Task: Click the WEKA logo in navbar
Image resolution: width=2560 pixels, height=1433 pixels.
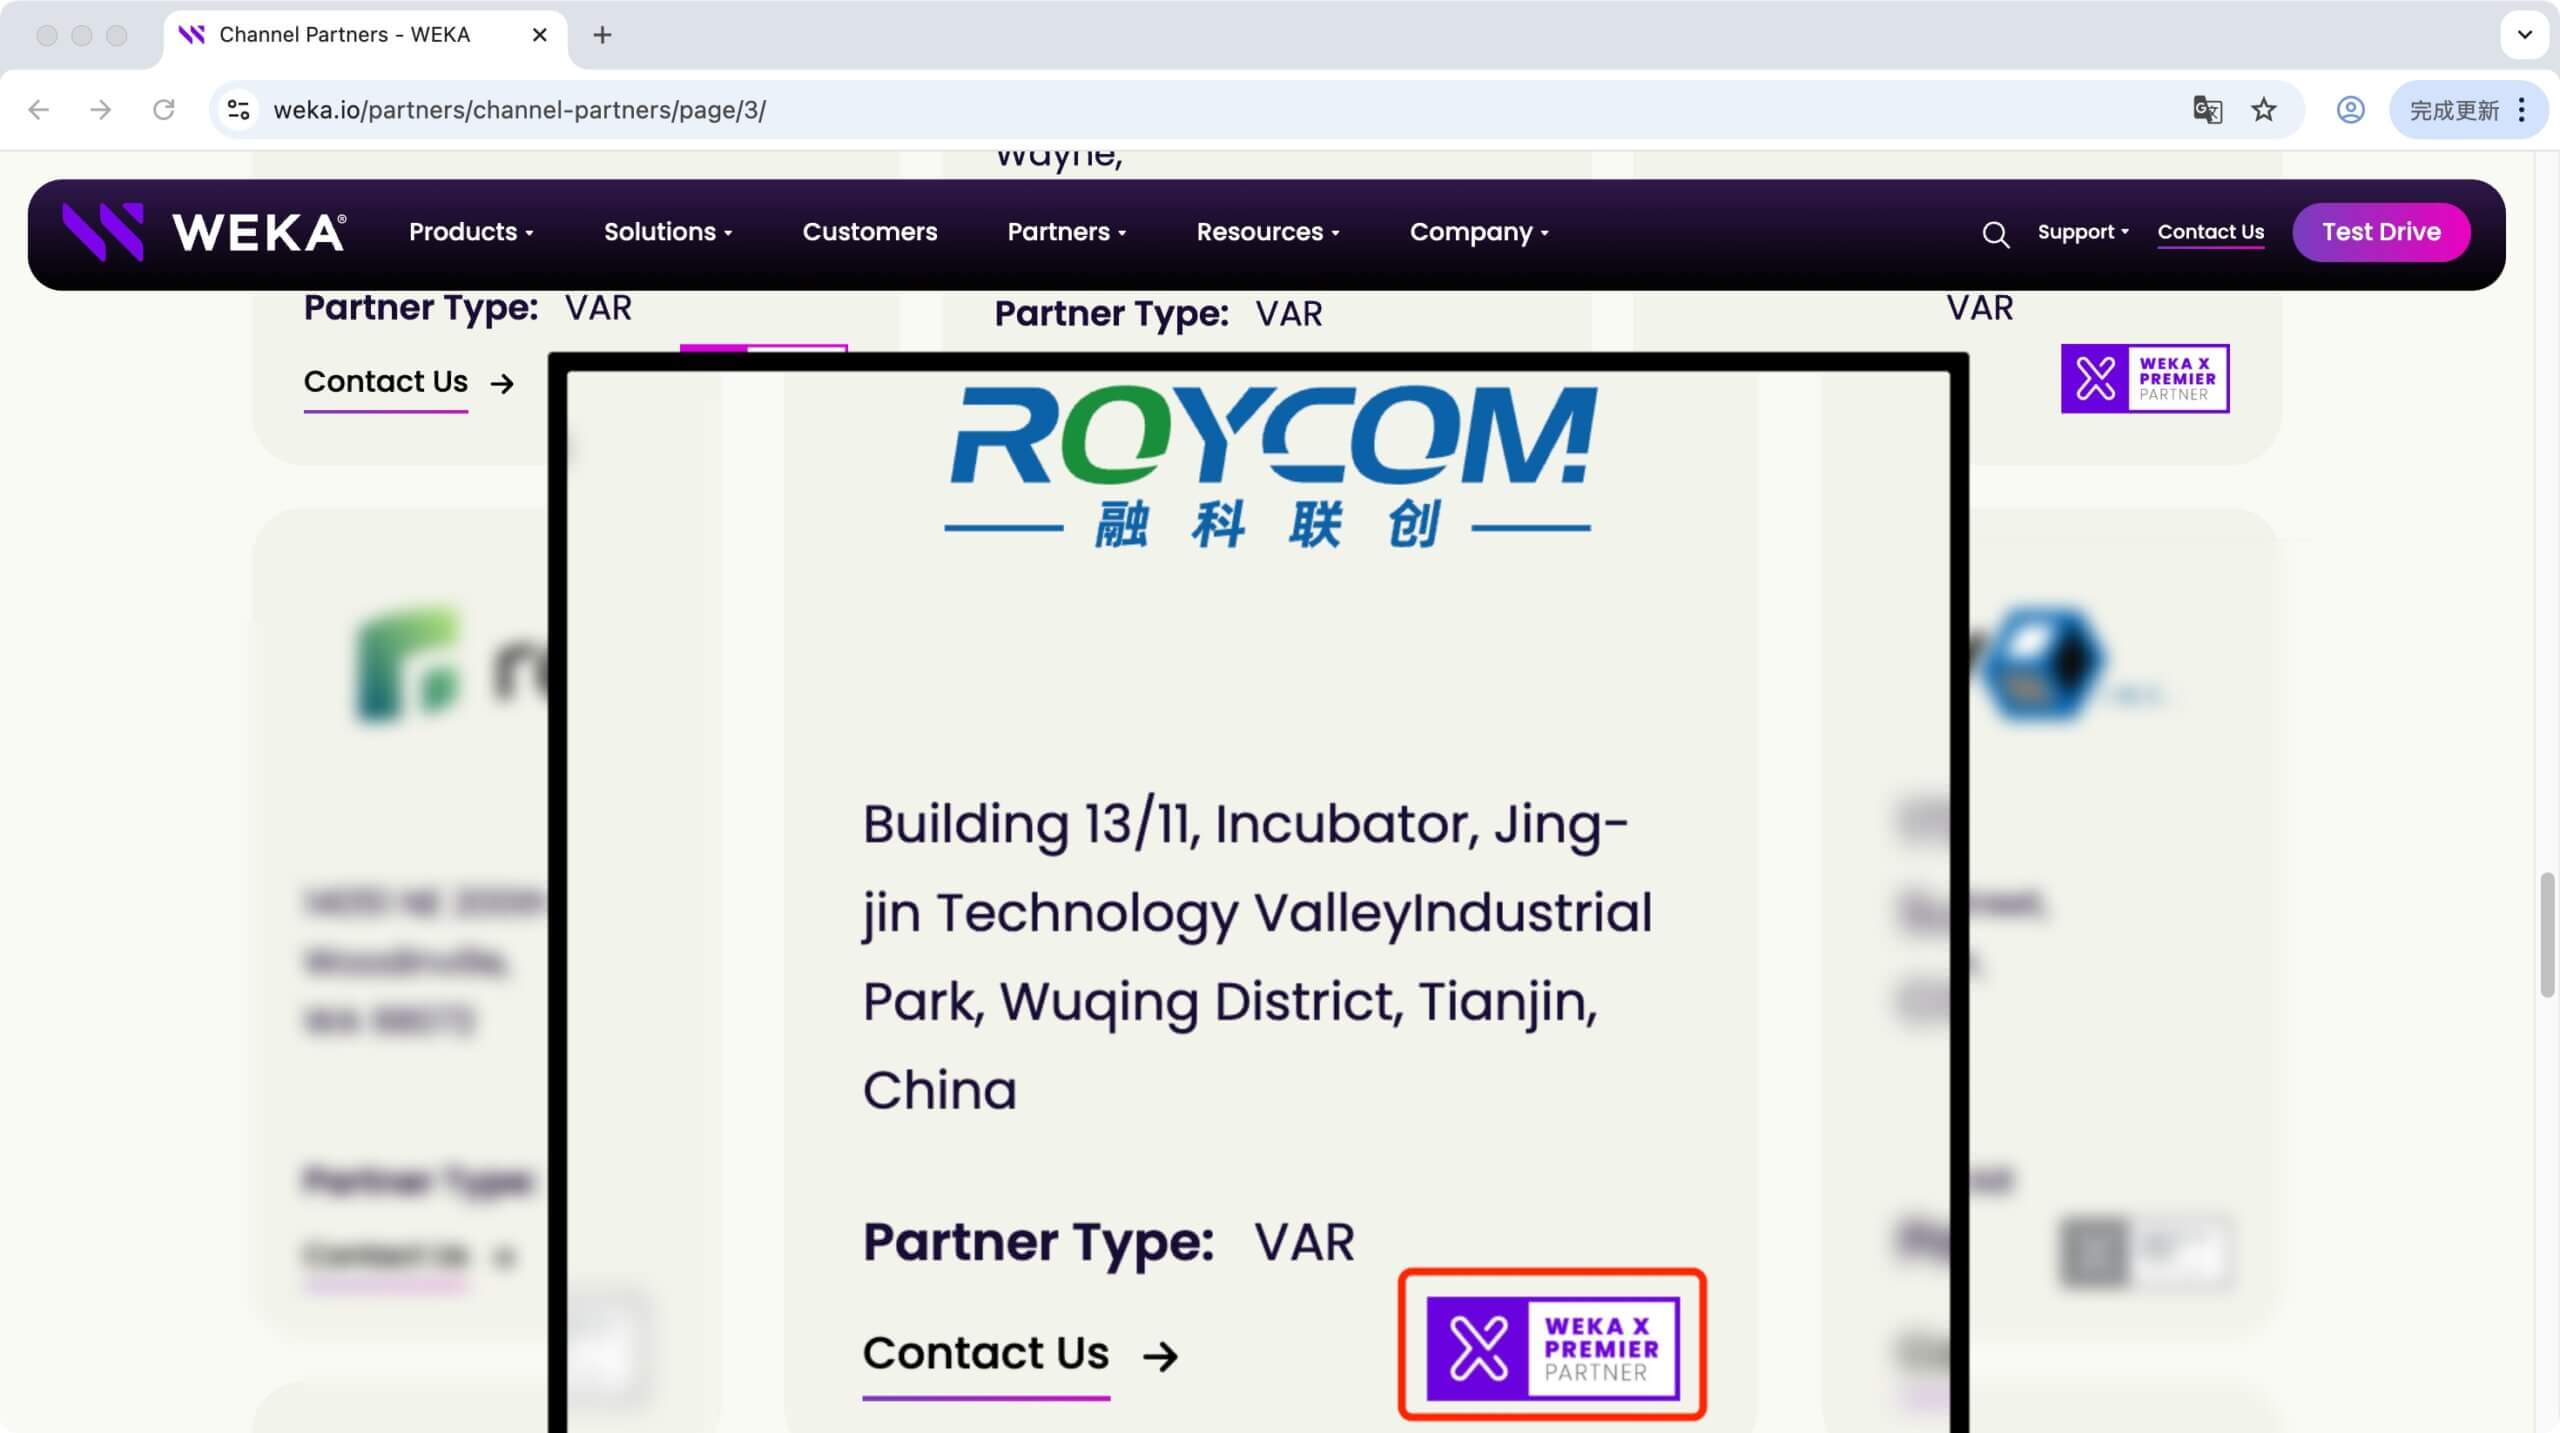Action: click(205, 232)
